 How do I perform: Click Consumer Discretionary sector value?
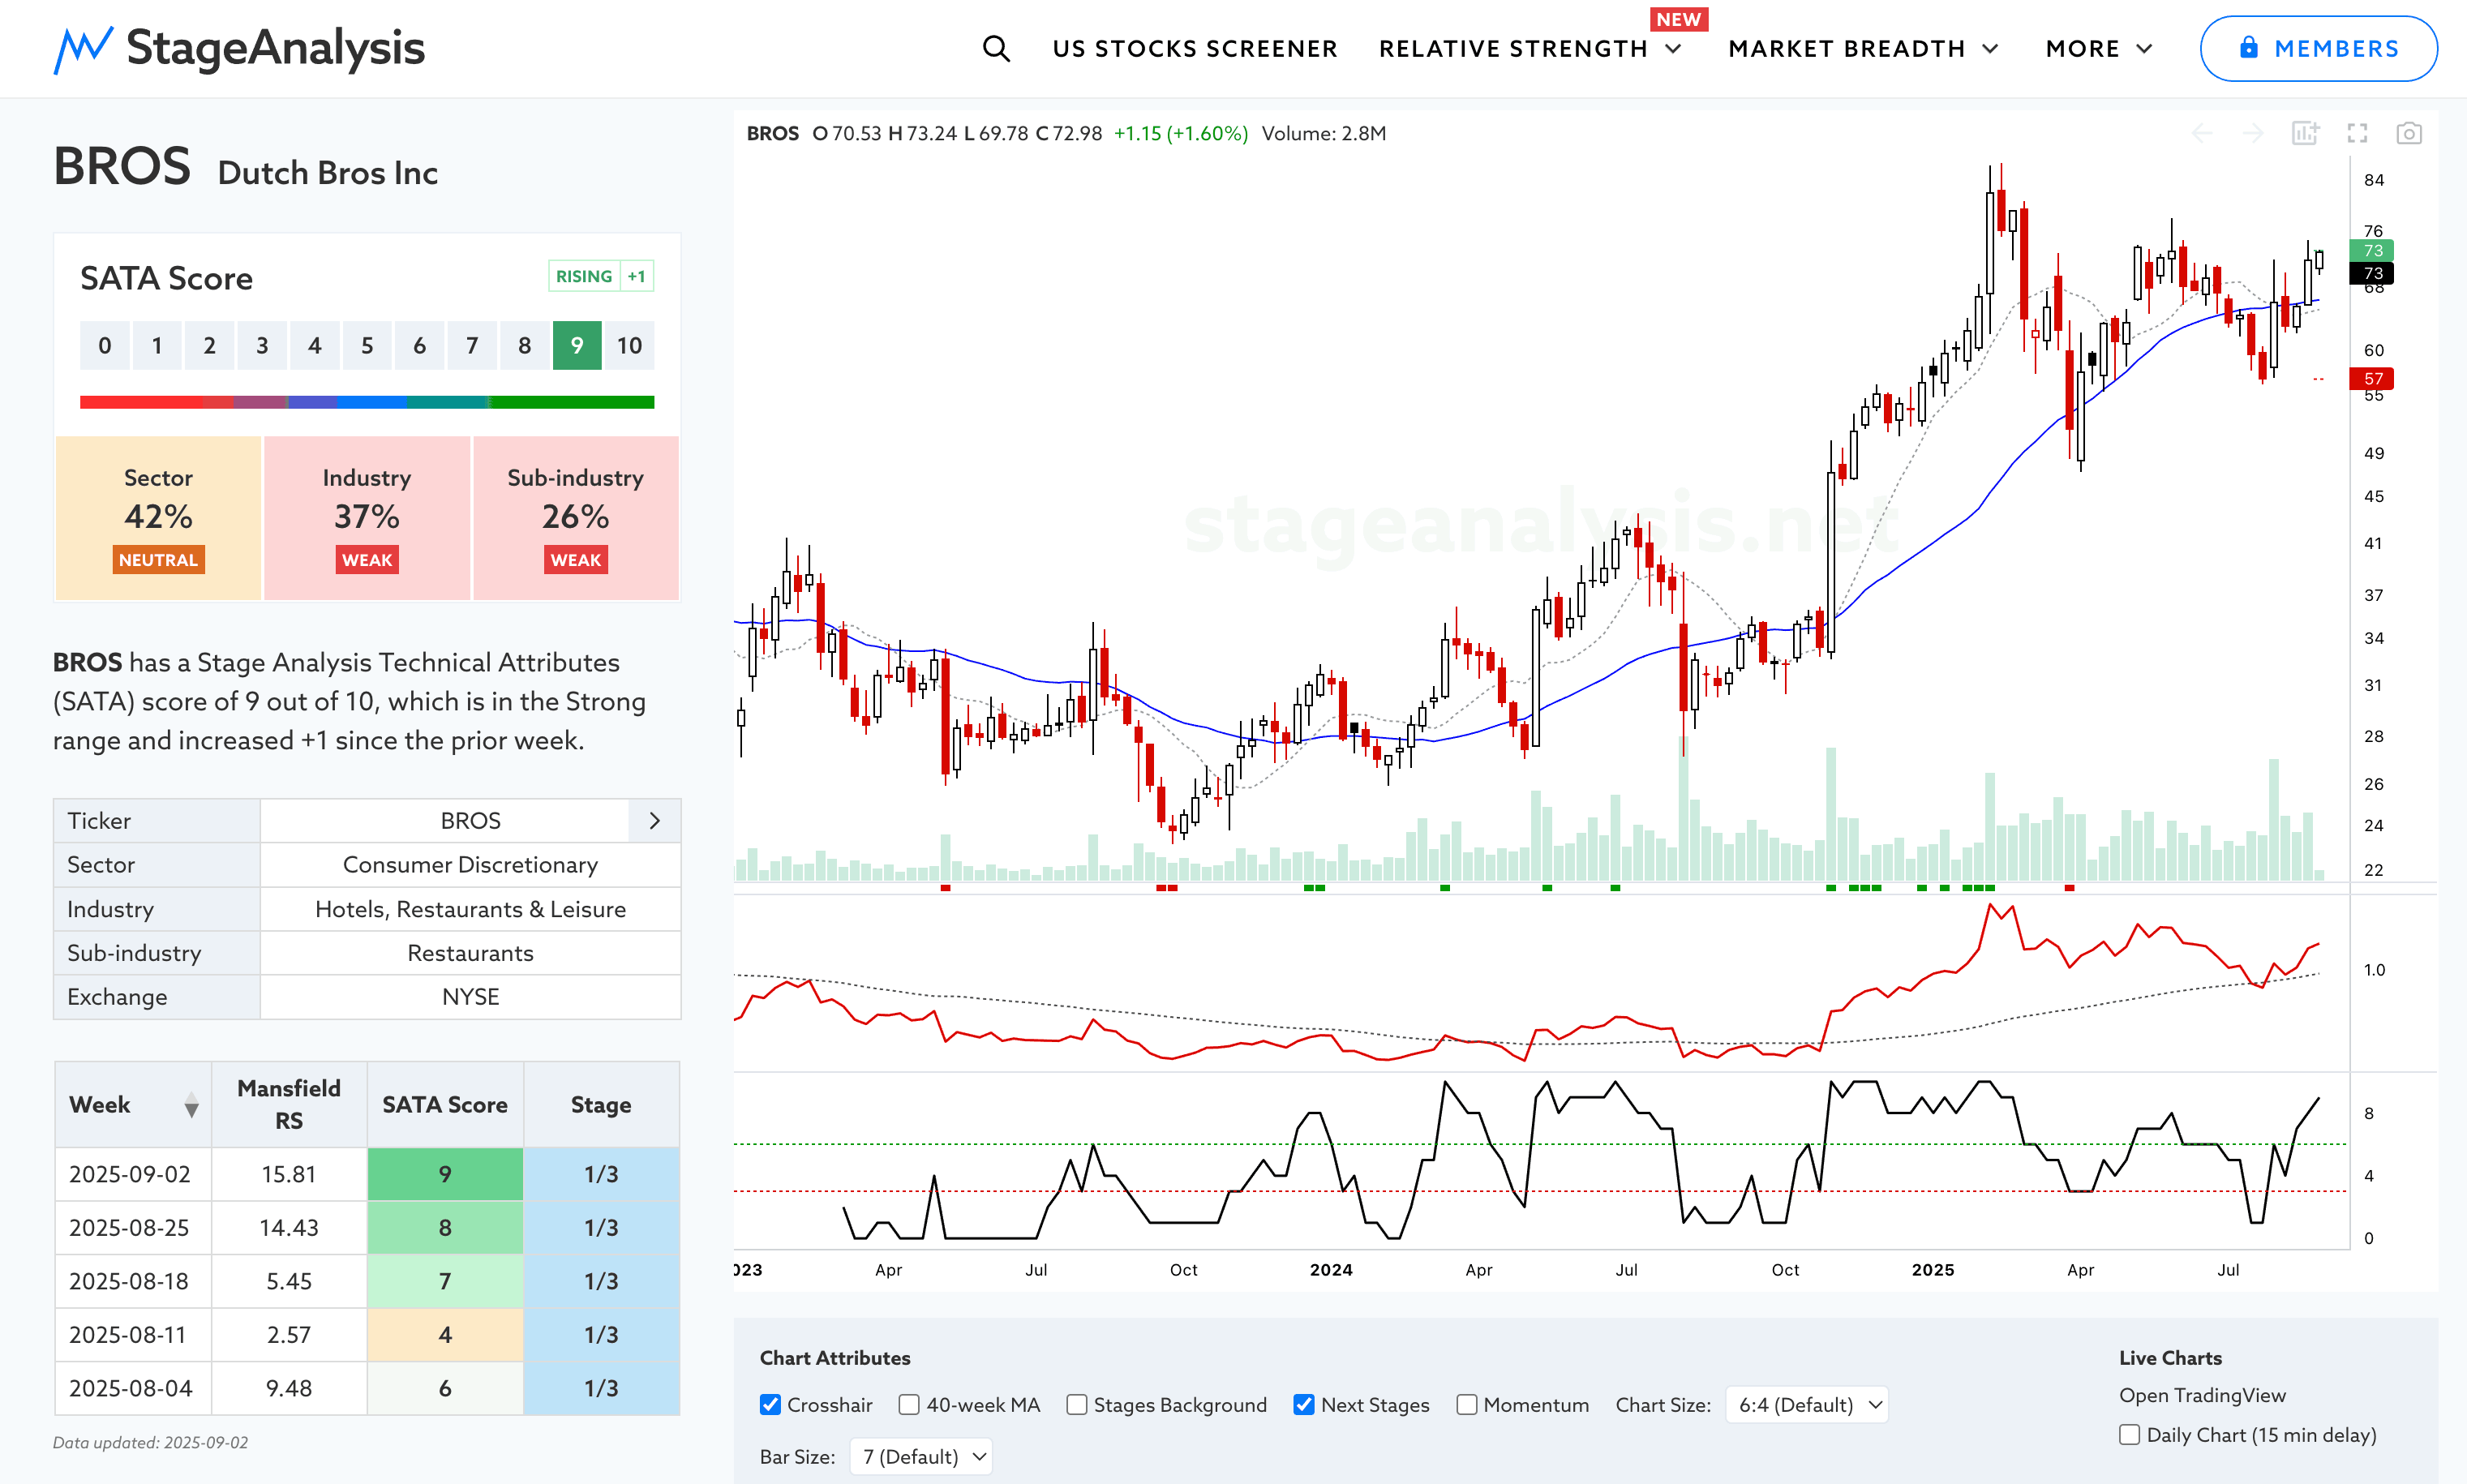470,865
